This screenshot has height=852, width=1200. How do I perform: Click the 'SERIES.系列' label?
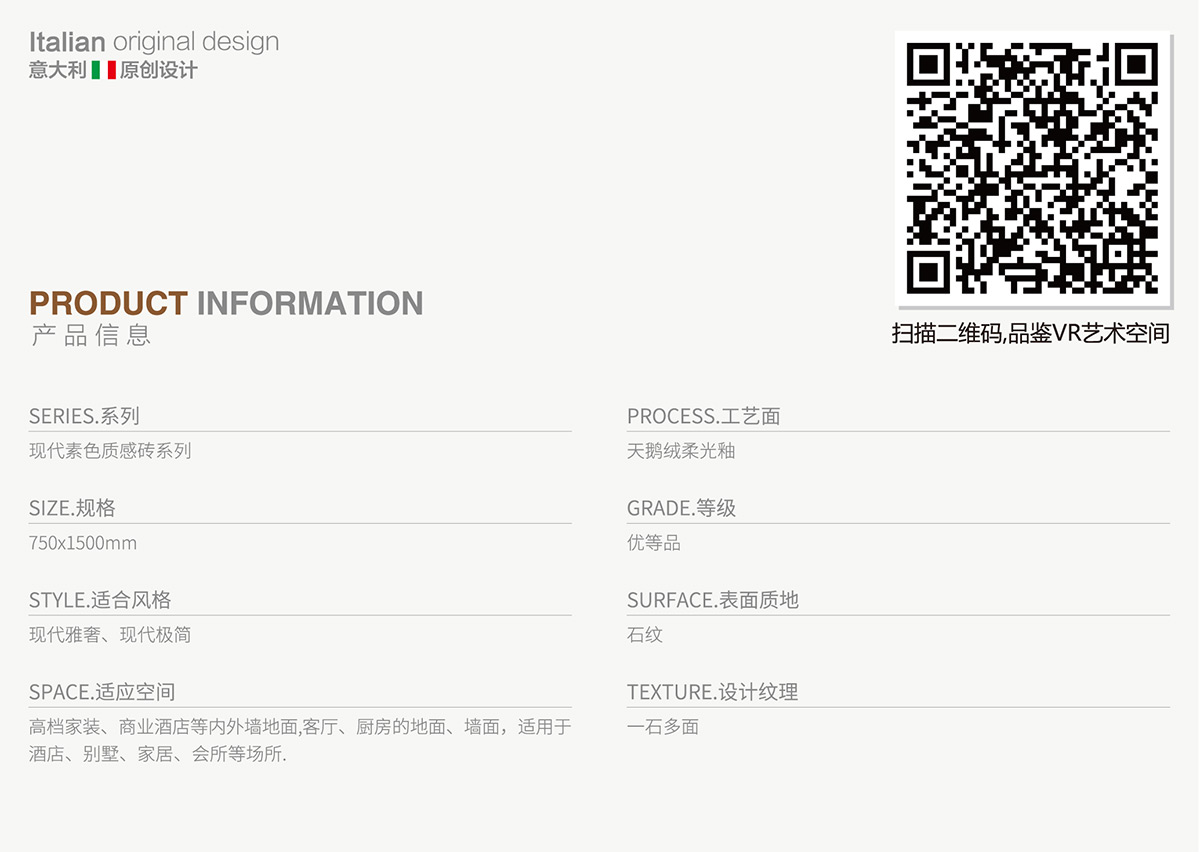tap(84, 416)
